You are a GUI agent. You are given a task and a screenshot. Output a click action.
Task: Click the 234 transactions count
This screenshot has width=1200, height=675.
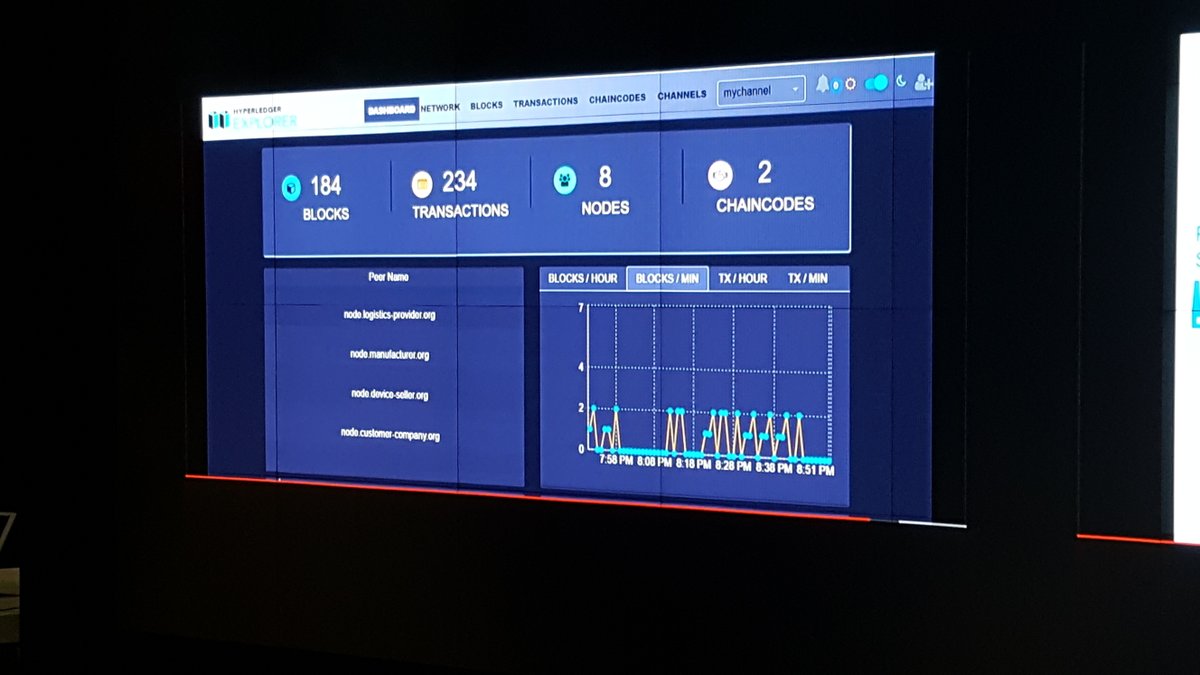[x=459, y=182]
